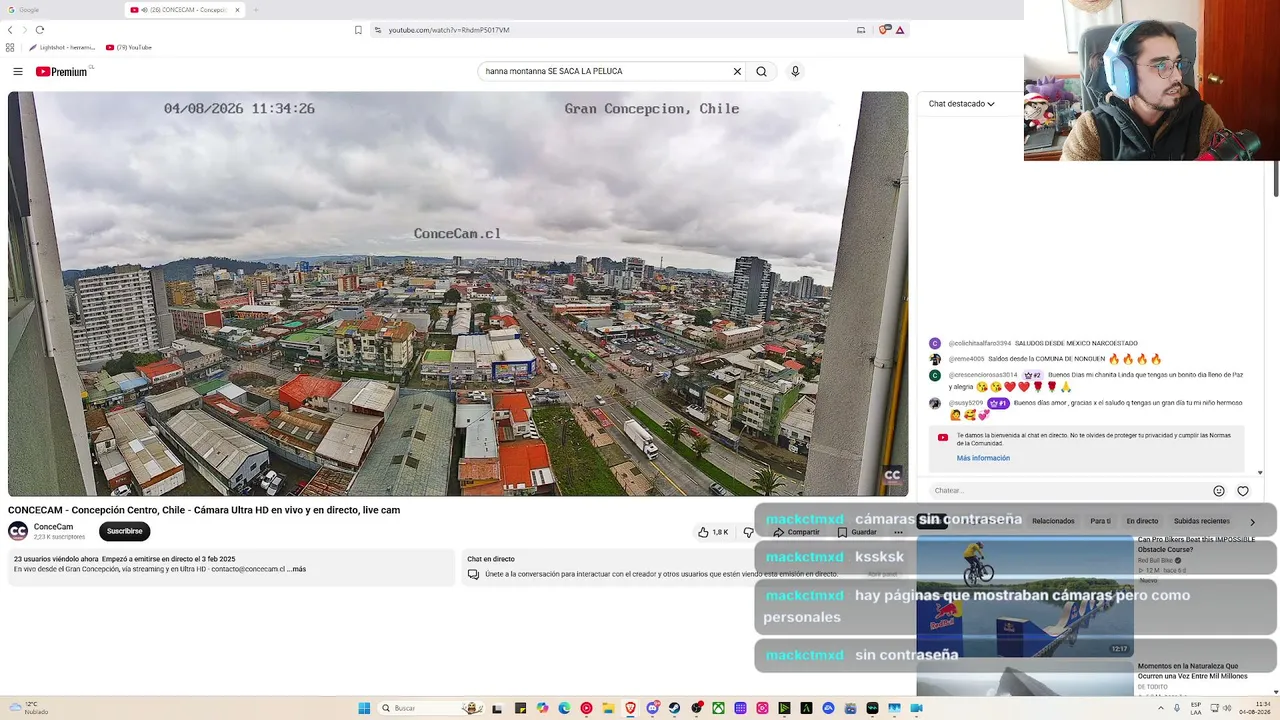This screenshot has height=720, width=1280.
Task: Switch the ESP LAA keyboard language
Action: pyautogui.click(x=1196, y=708)
